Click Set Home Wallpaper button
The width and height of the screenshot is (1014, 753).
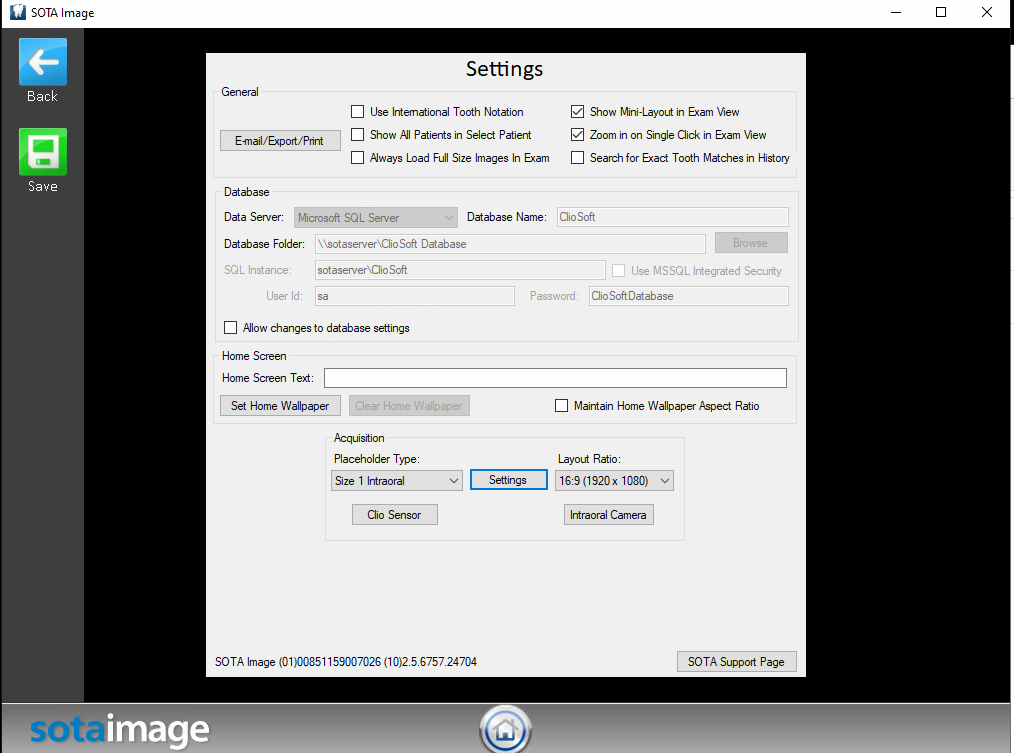(x=280, y=406)
